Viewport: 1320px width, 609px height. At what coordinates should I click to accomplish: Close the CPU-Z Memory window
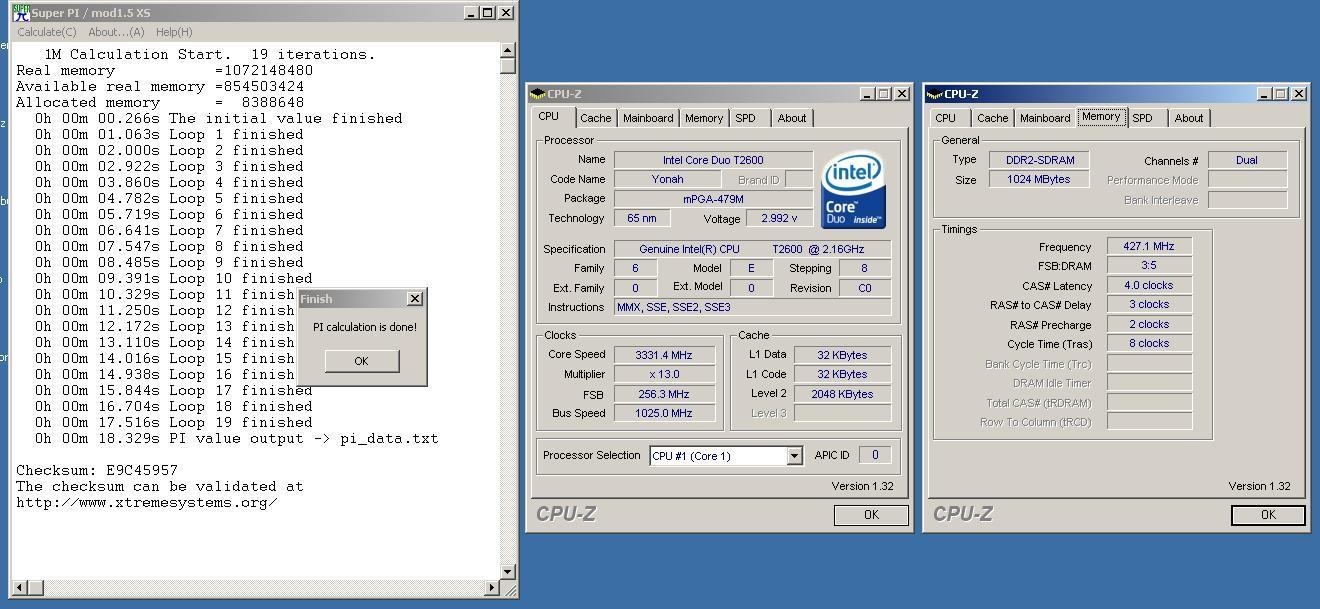(x=1298, y=94)
